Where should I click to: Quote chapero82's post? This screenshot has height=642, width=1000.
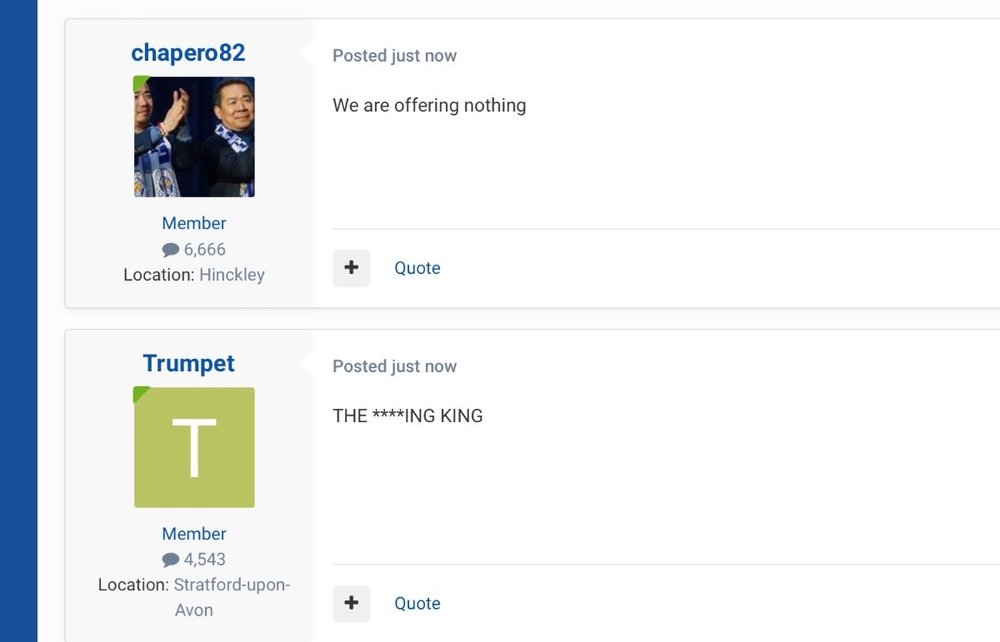(417, 268)
